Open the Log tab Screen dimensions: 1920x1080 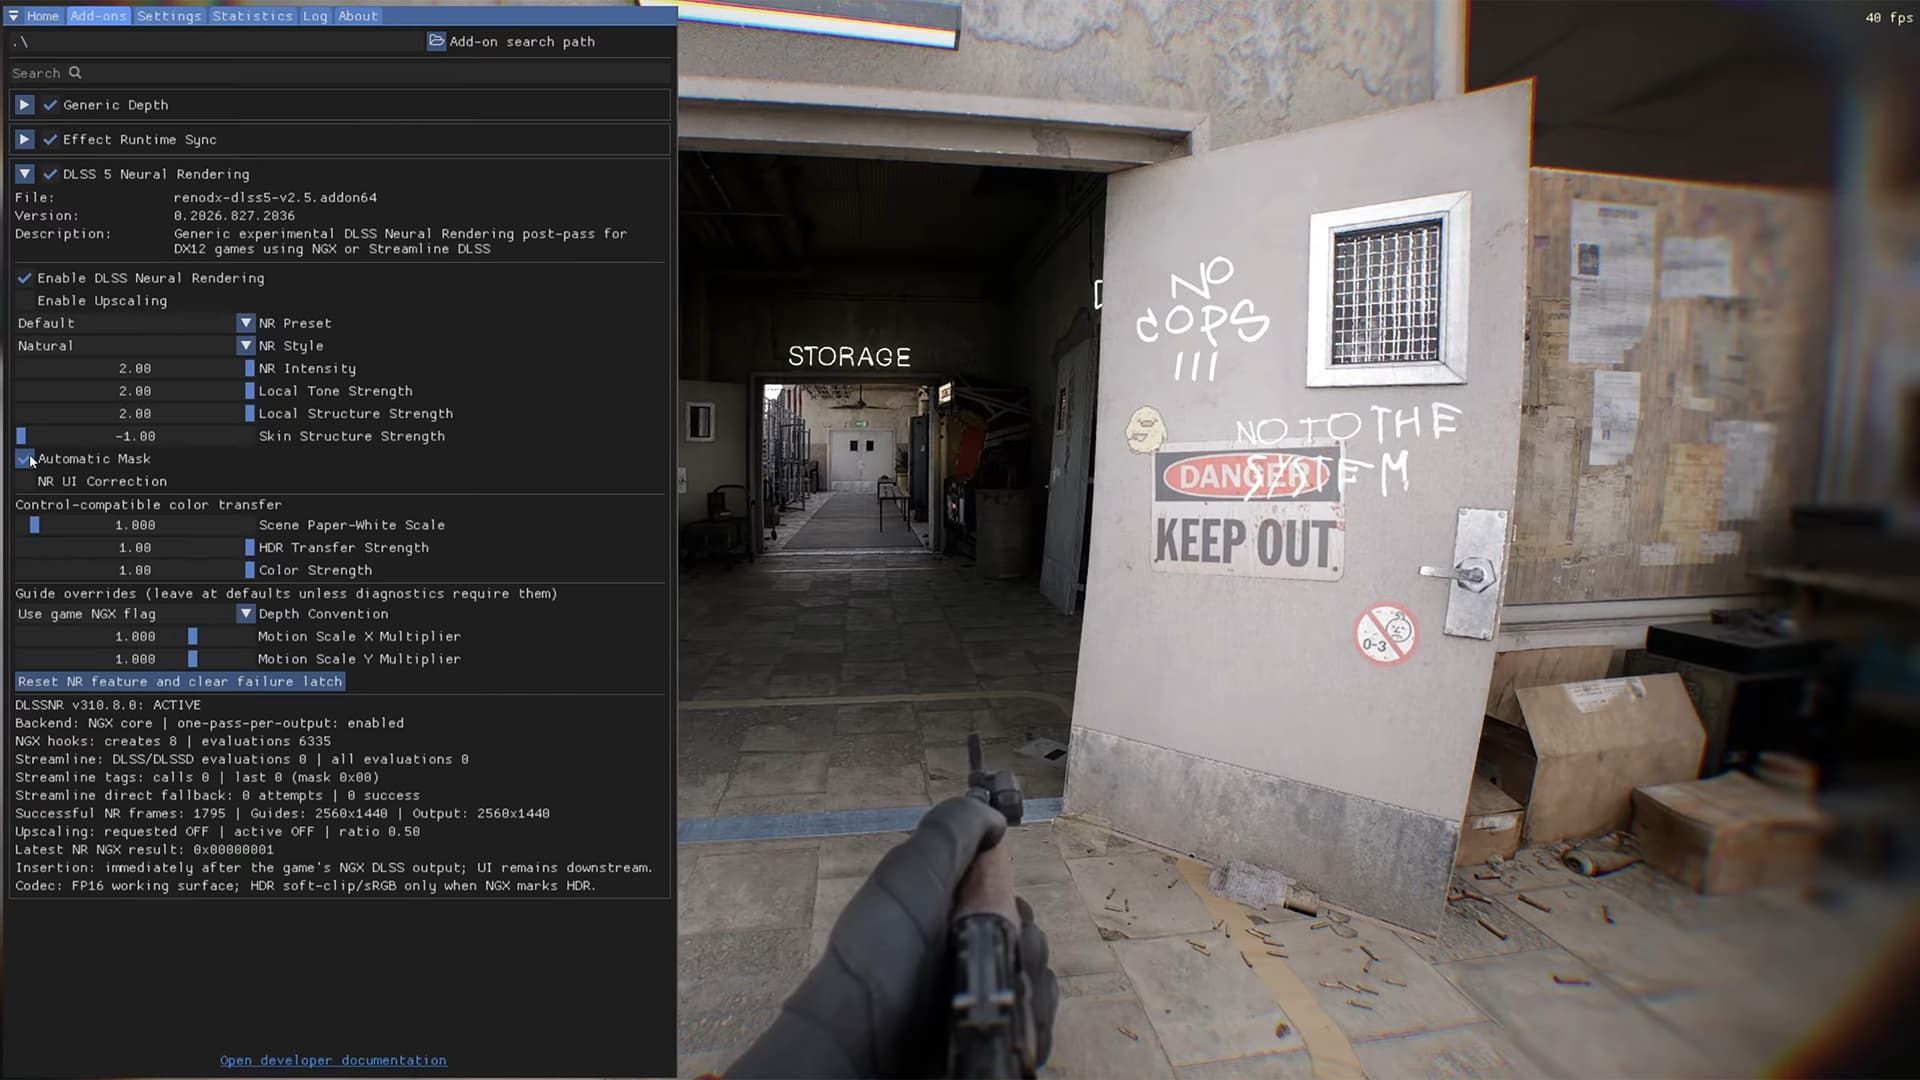pos(315,16)
